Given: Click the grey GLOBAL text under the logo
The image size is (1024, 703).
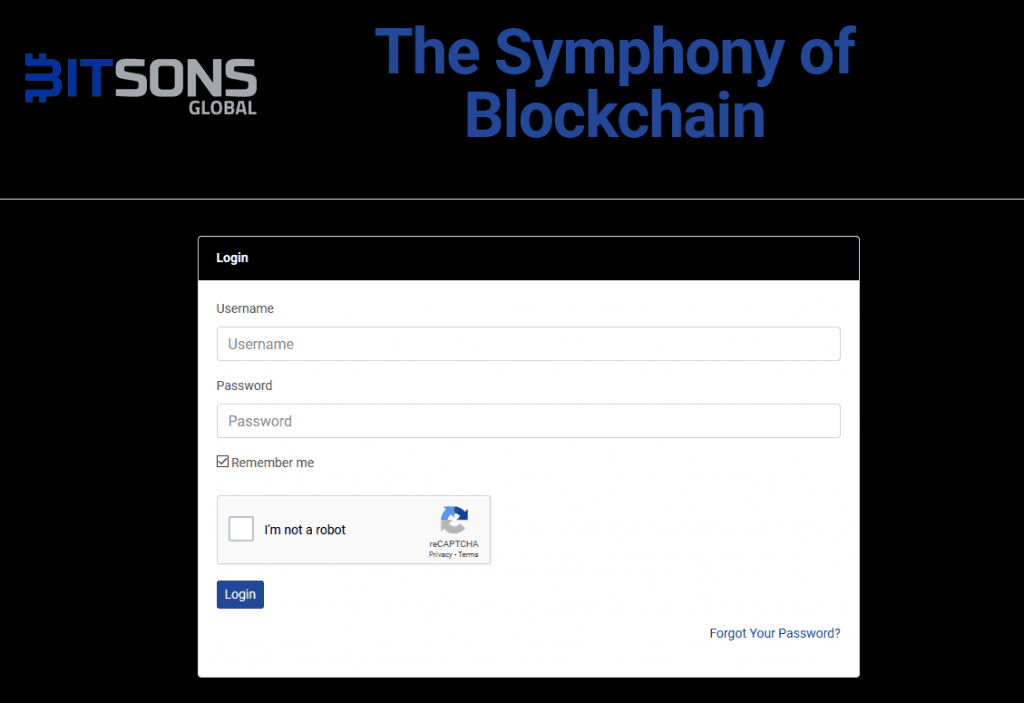Looking at the screenshot, I should [223, 108].
